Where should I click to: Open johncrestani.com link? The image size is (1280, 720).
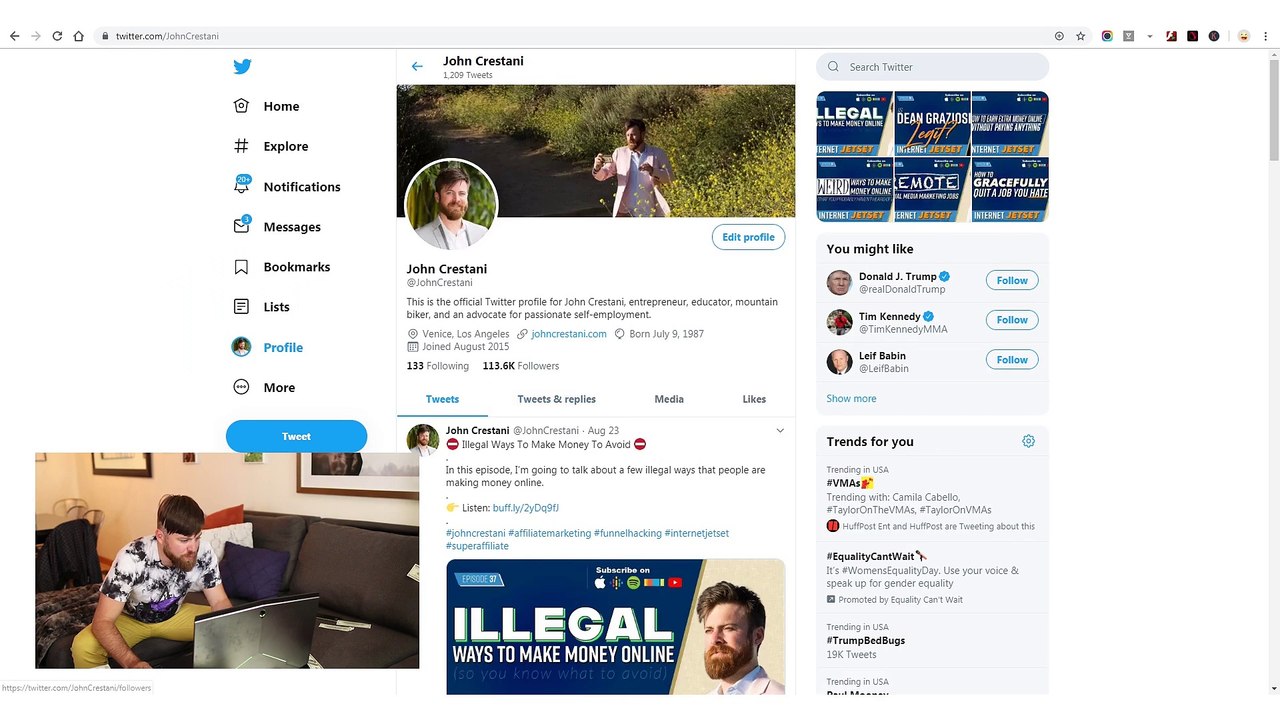click(569, 334)
